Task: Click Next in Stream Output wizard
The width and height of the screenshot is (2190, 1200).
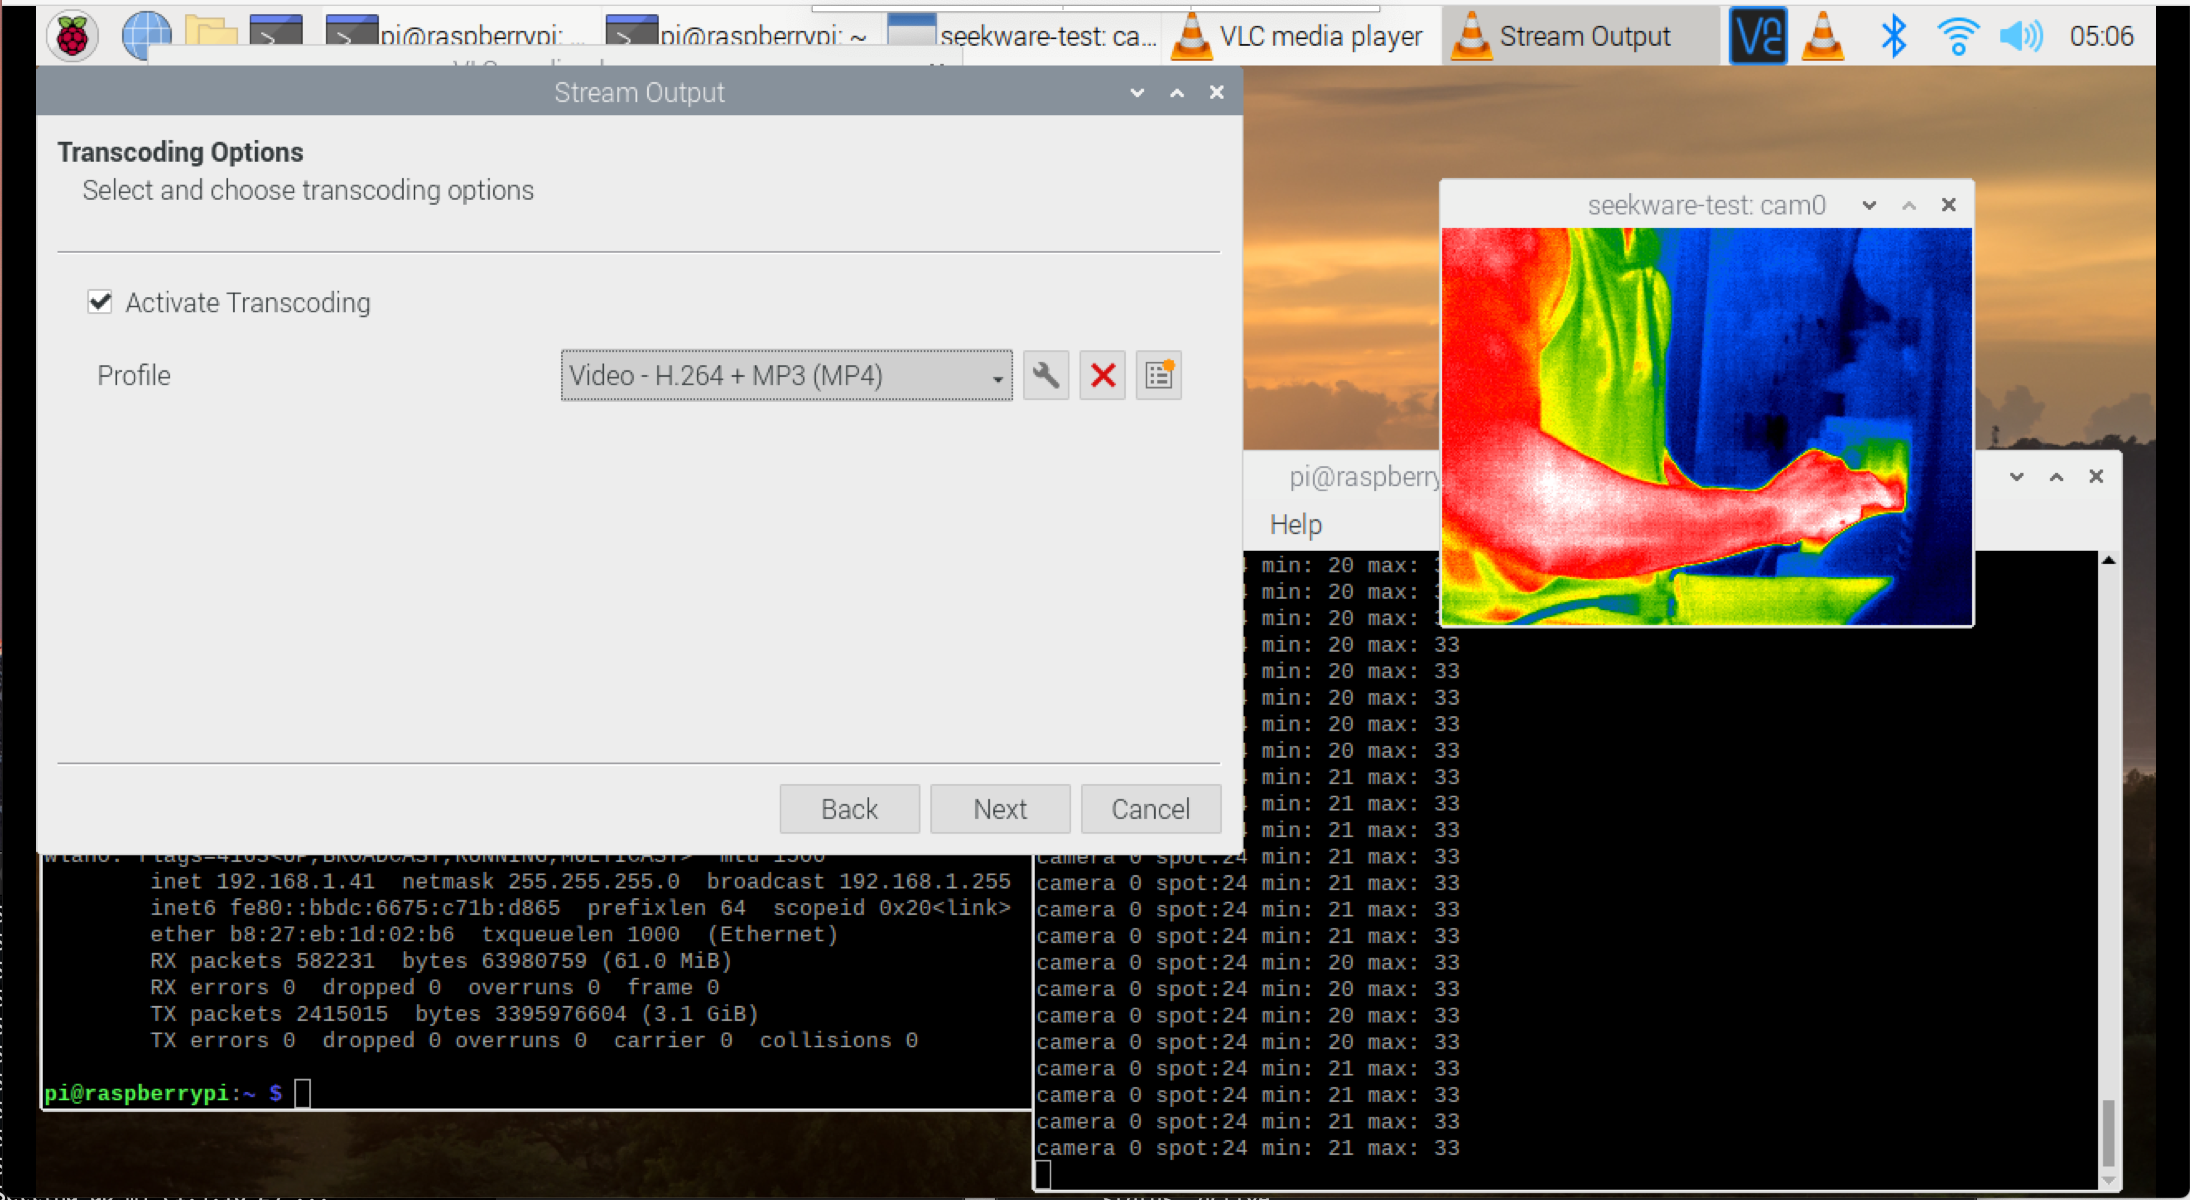Action: [1000, 809]
